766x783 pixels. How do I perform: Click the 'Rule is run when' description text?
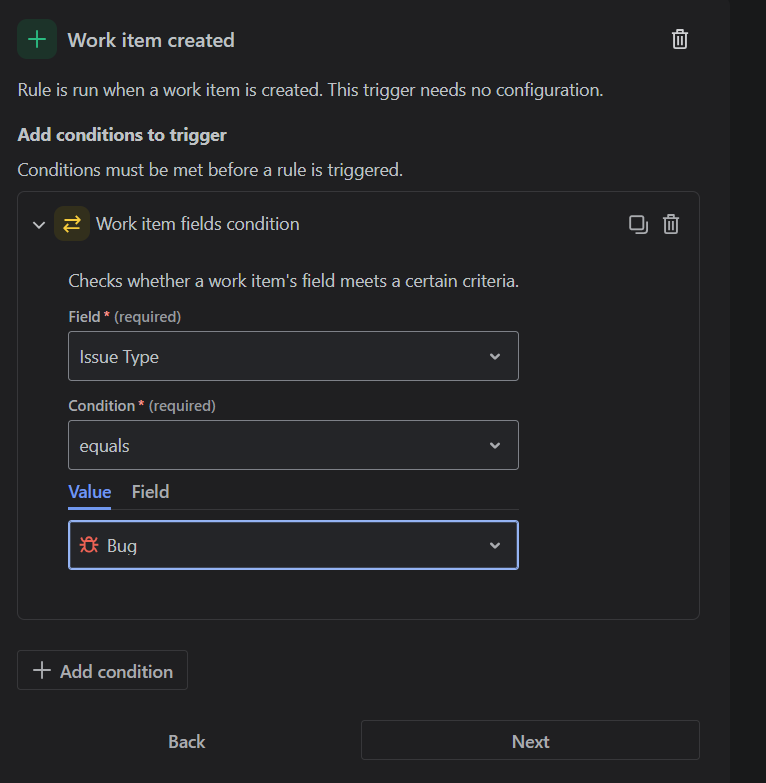click(310, 90)
